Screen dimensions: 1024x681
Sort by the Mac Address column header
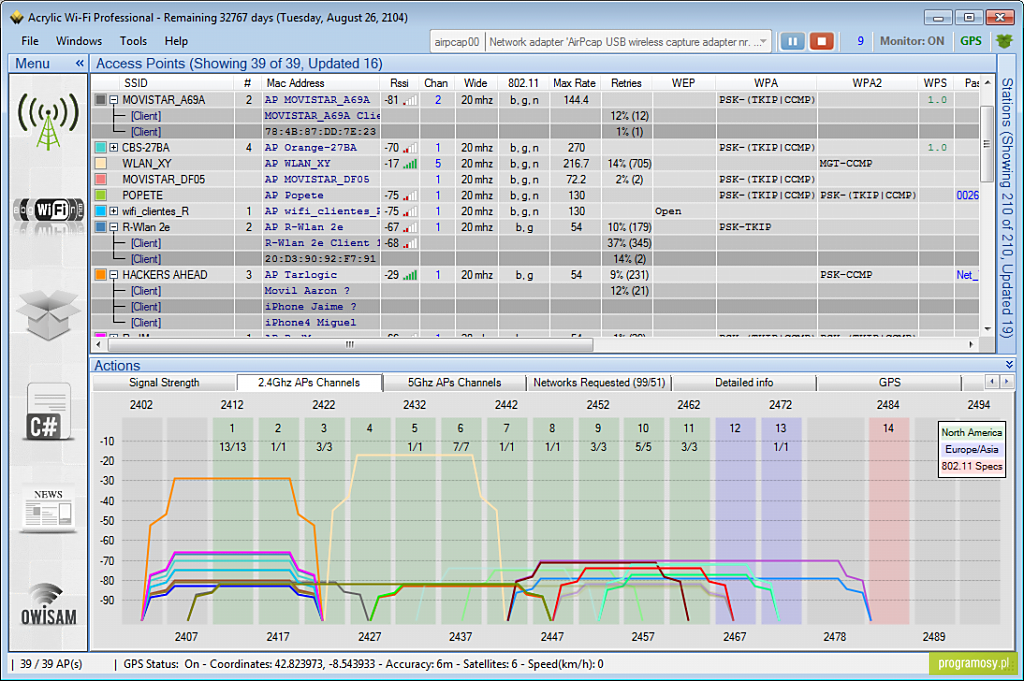point(295,83)
